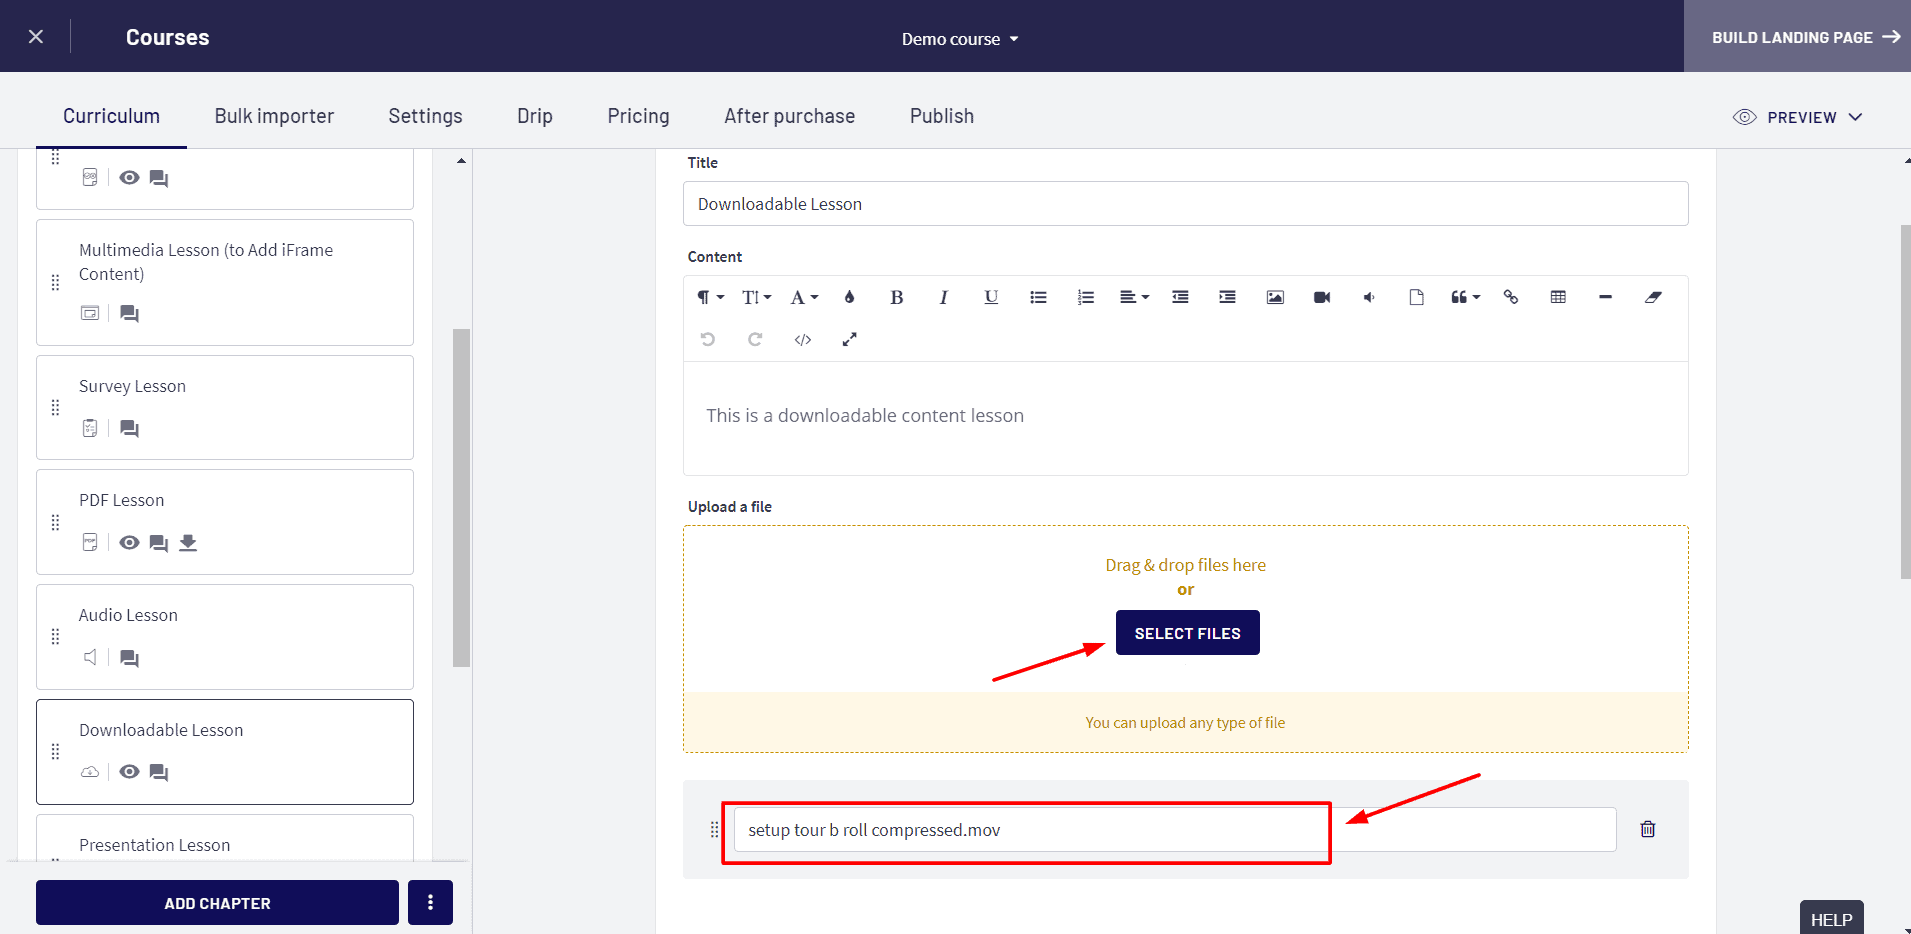Click the lesson Title input field

click(1185, 204)
